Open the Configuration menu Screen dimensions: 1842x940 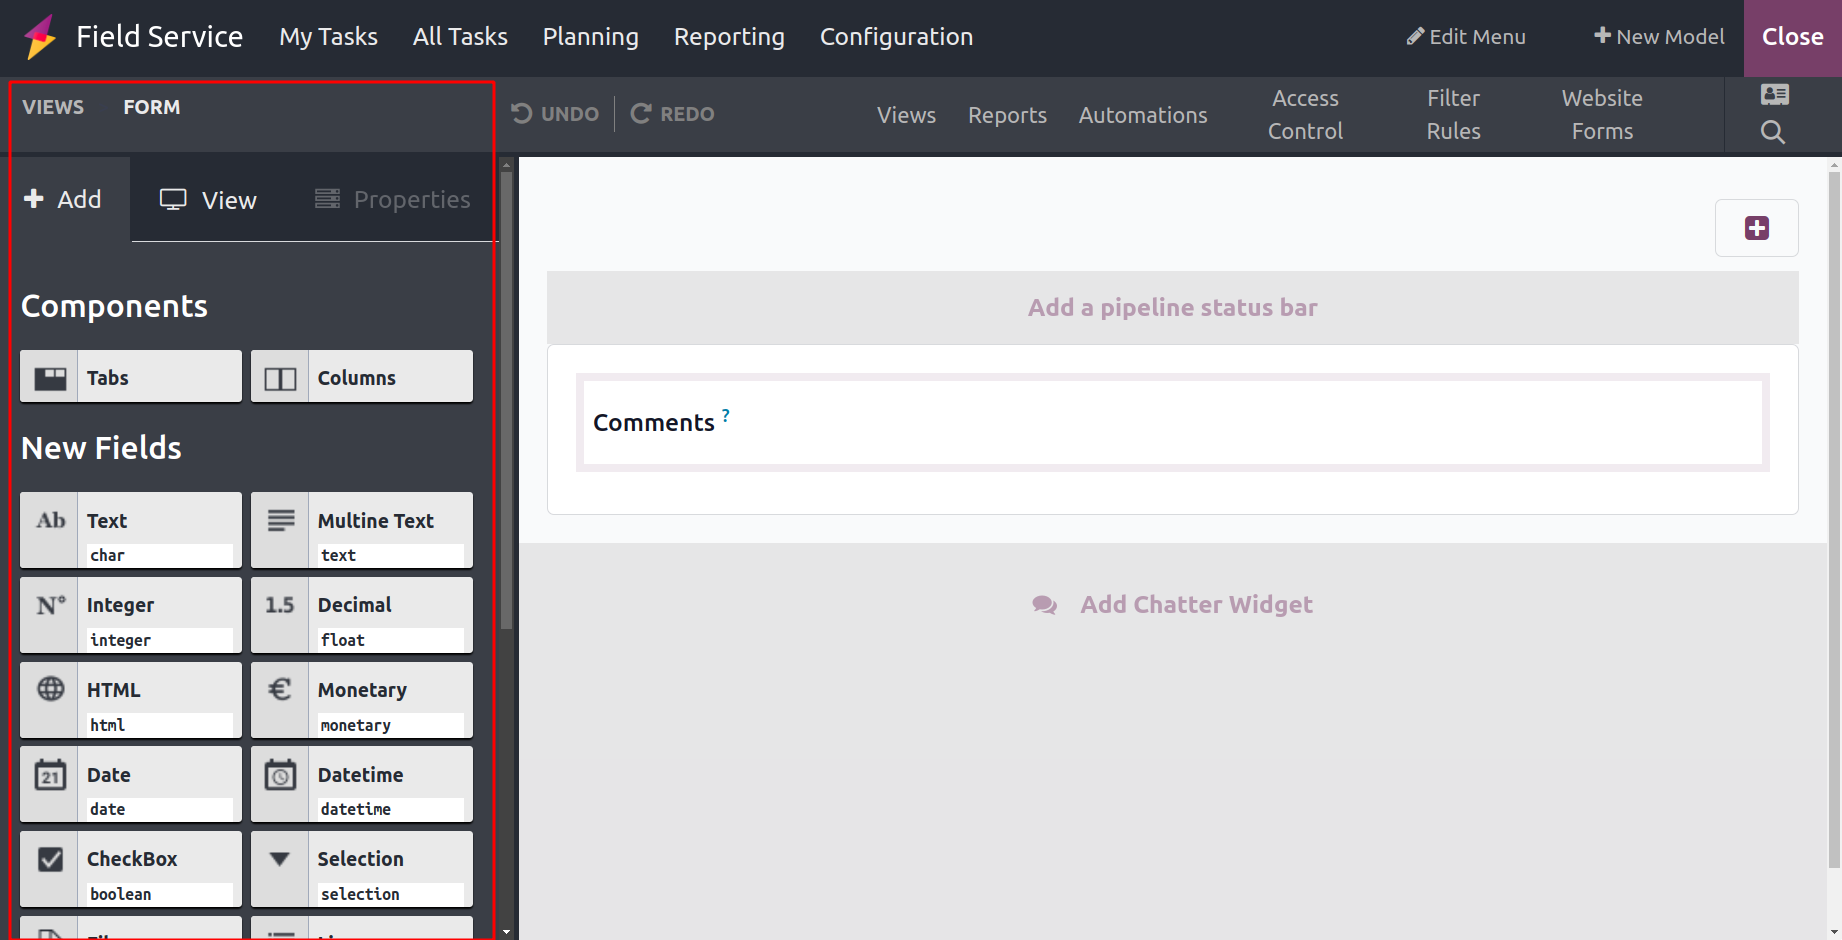click(x=896, y=37)
